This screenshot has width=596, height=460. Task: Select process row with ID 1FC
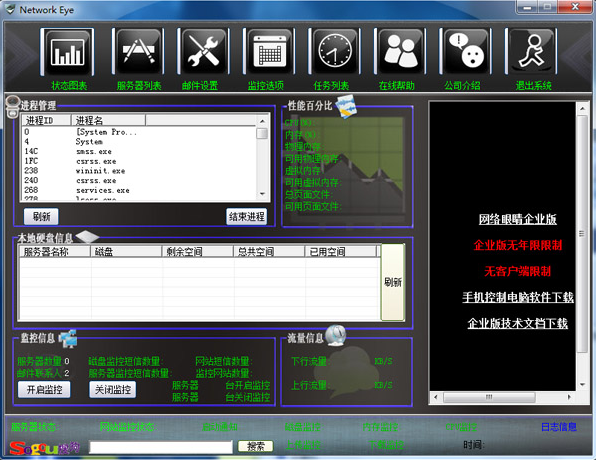tap(139, 161)
